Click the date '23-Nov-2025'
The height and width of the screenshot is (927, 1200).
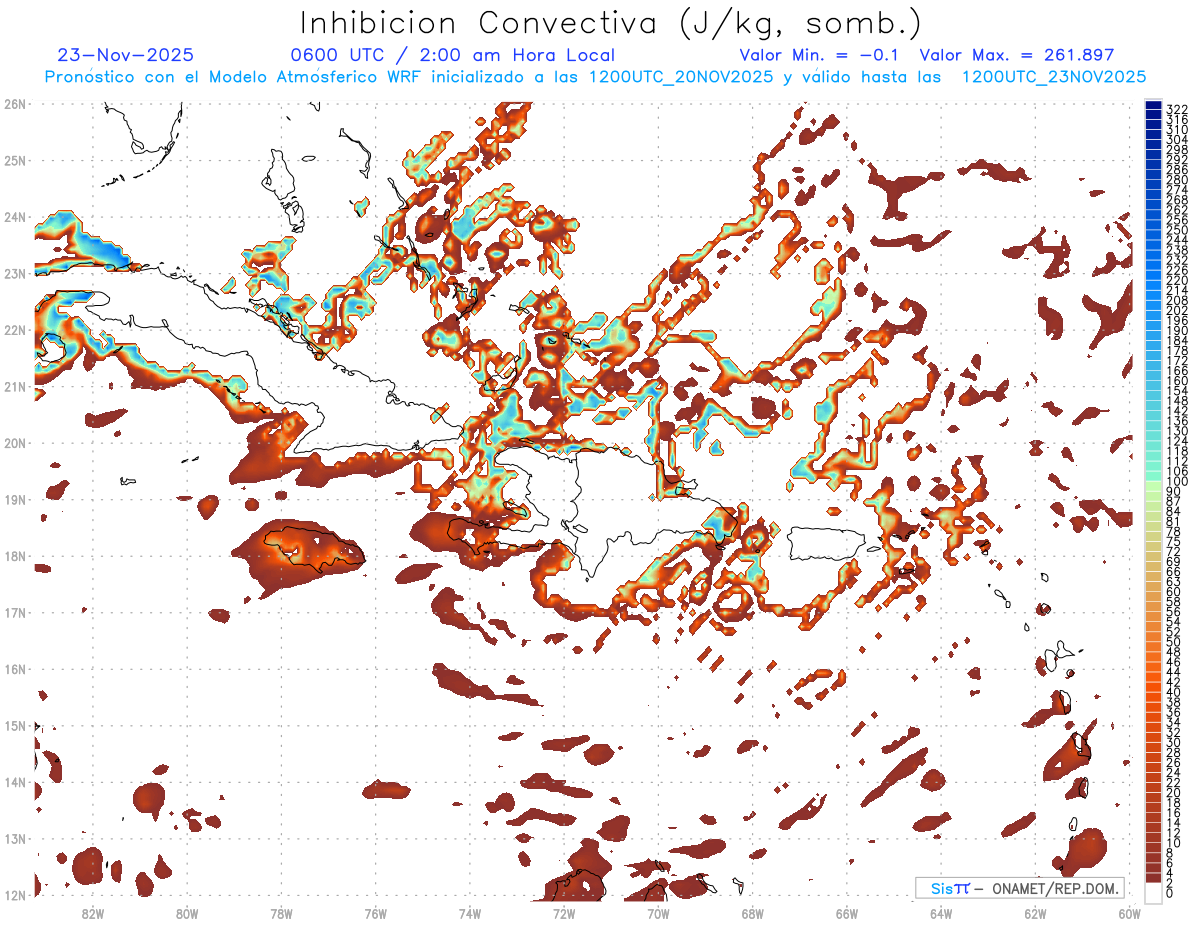pos(126,56)
